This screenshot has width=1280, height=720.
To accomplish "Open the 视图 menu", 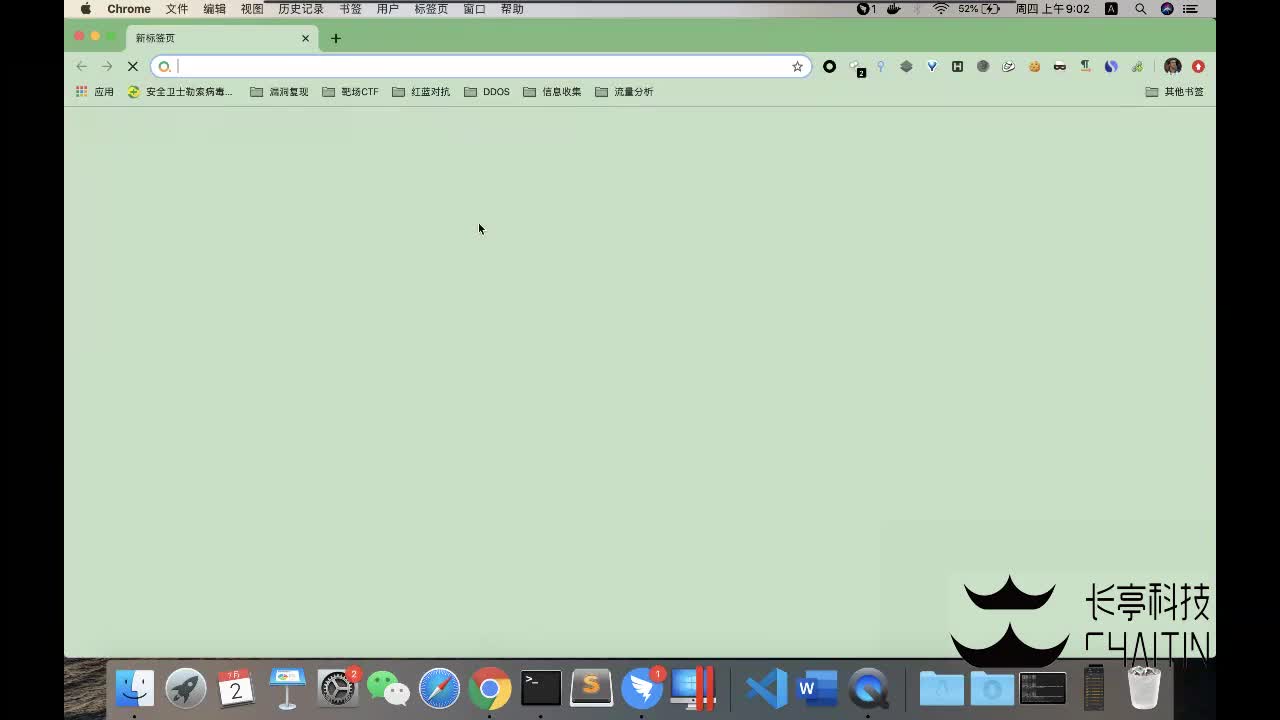I will click(x=252, y=9).
